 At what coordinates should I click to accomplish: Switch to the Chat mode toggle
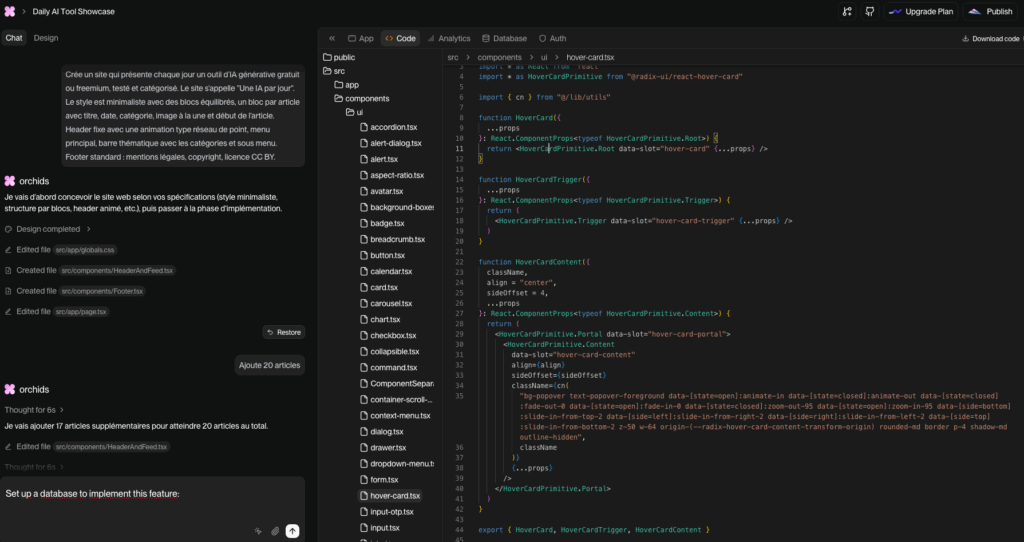[x=14, y=38]
